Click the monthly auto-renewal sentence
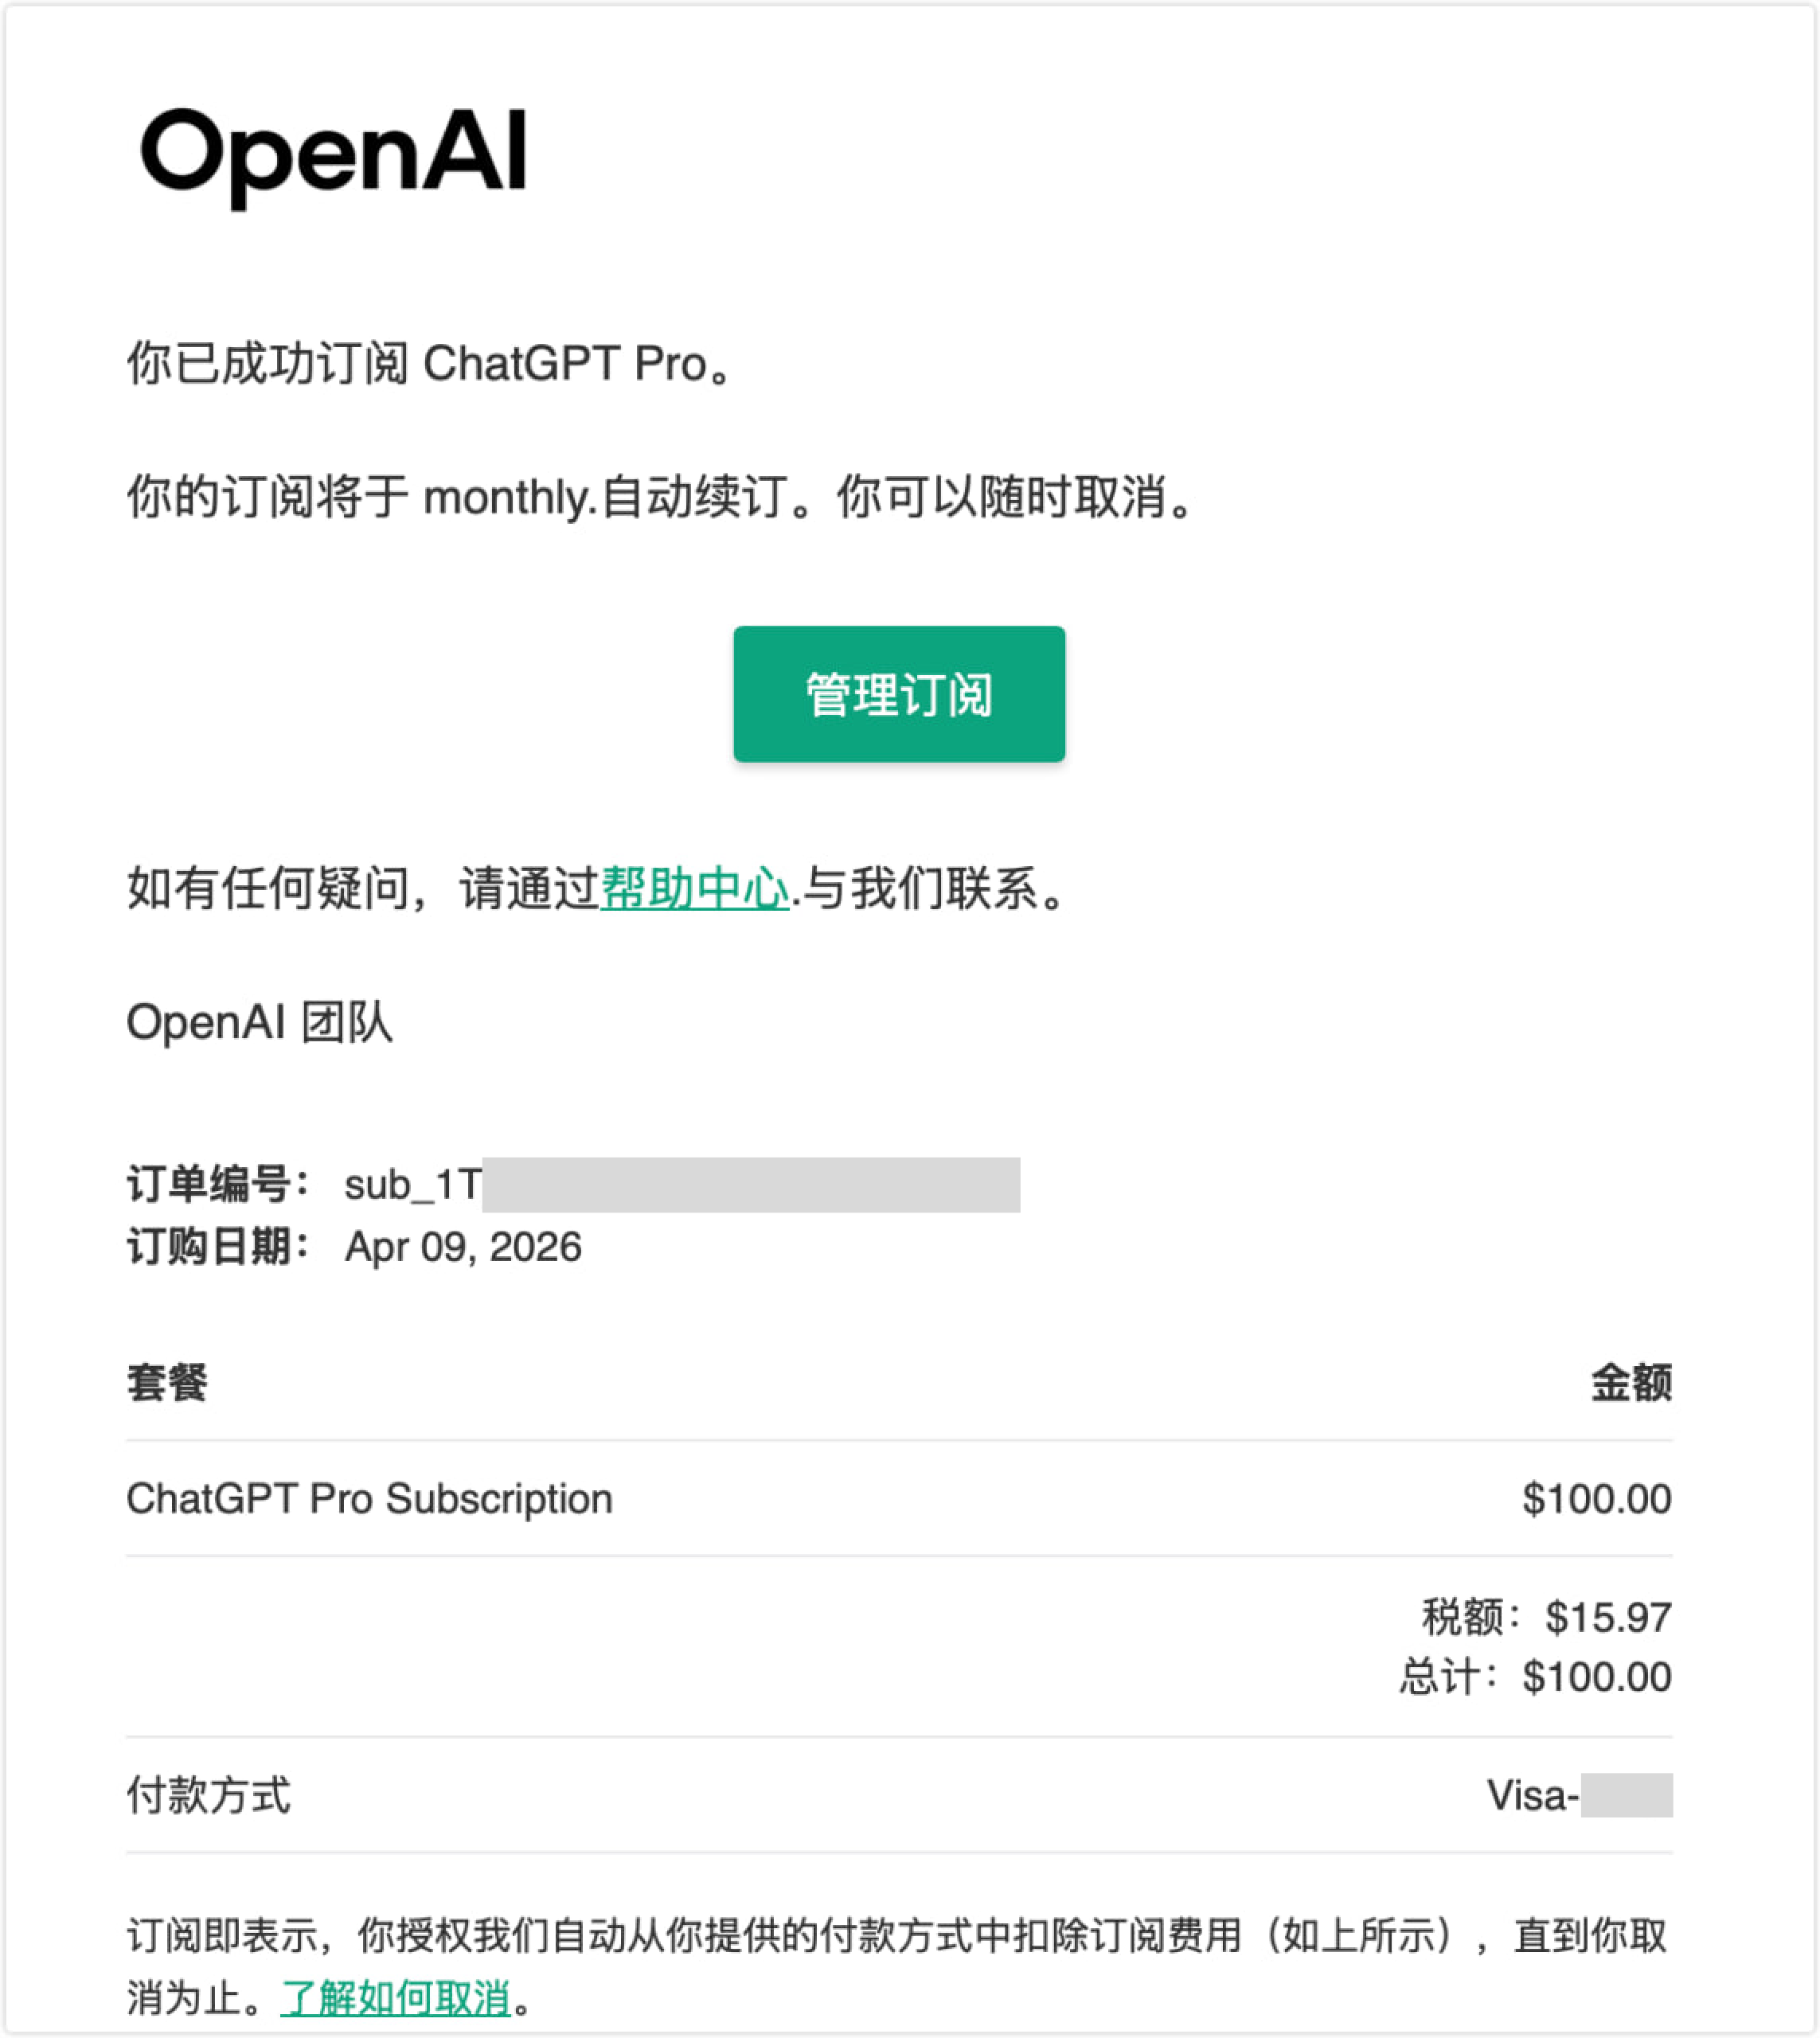This screenshot has width=1820, height=2038. pos(660,497)
